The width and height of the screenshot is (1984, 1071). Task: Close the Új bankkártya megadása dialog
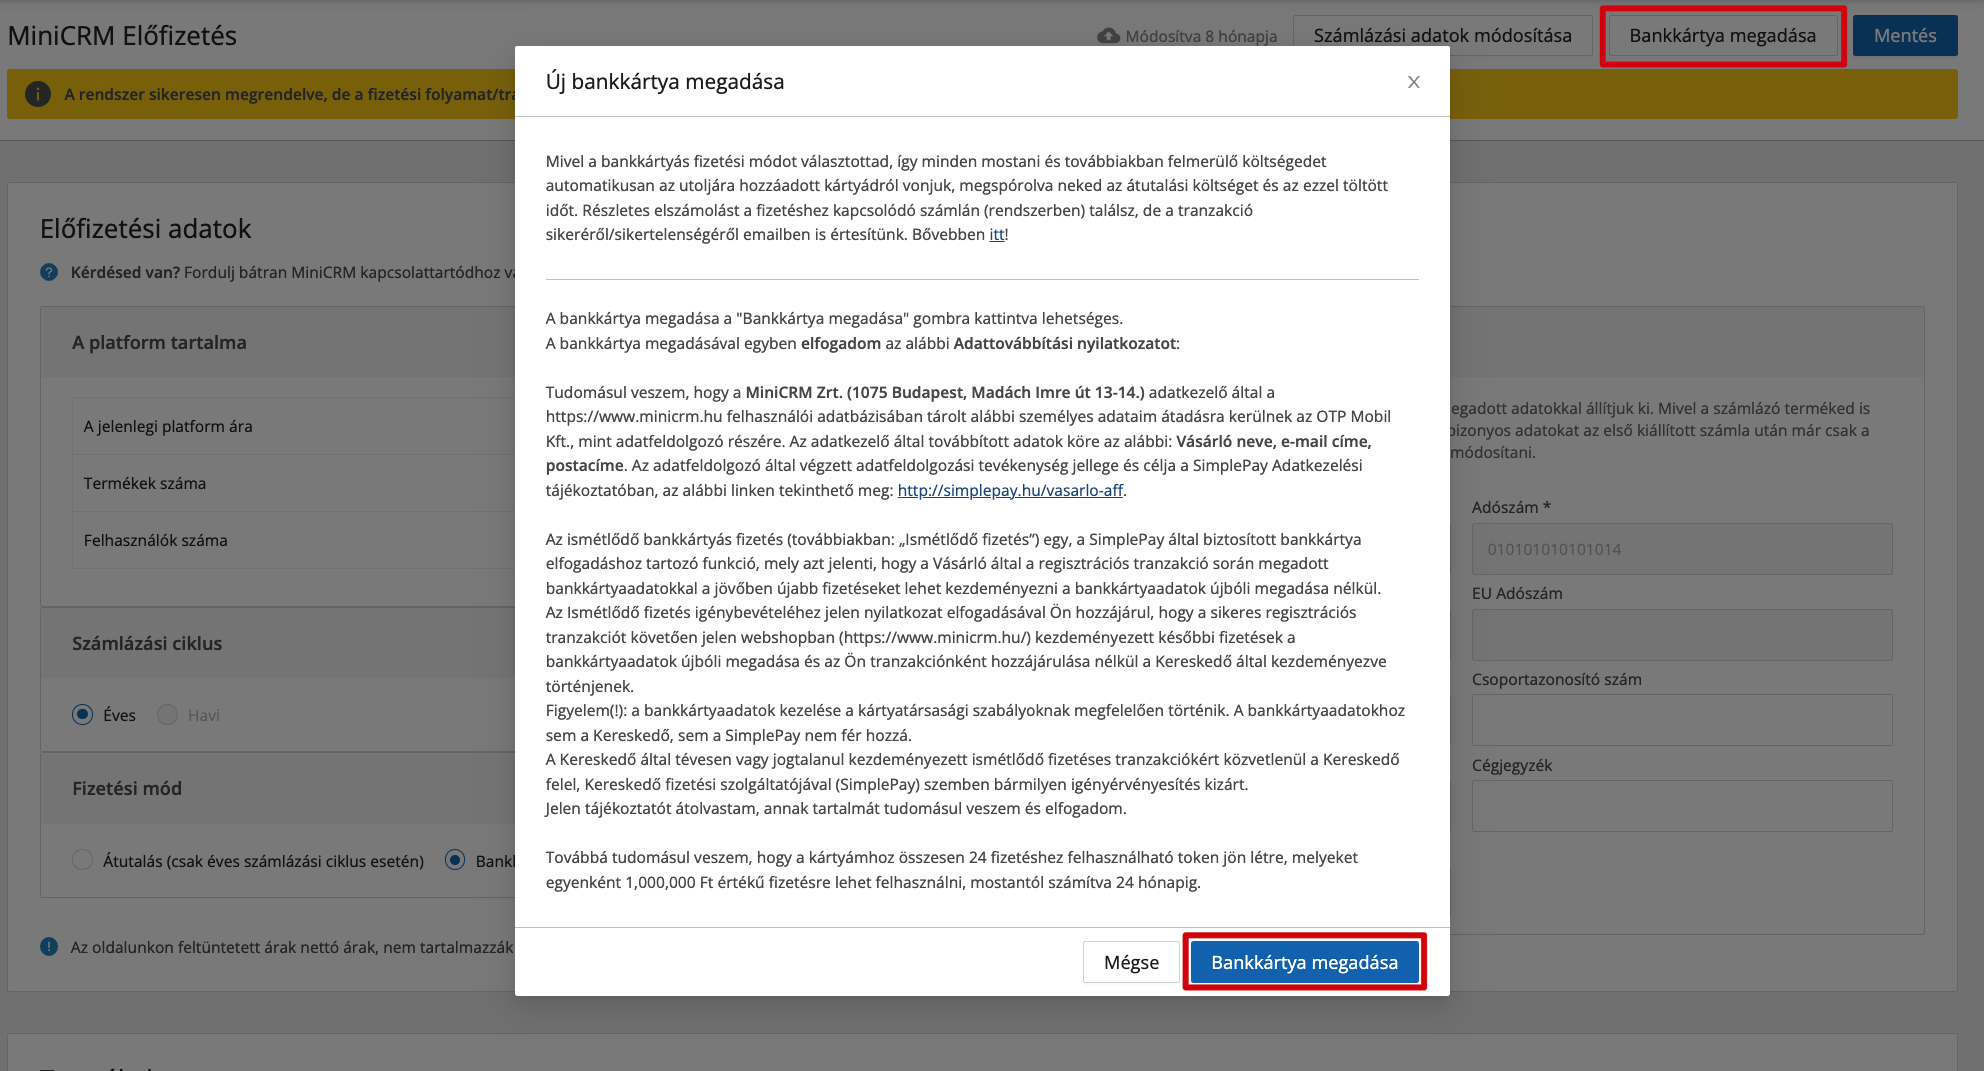point(1413,82)
